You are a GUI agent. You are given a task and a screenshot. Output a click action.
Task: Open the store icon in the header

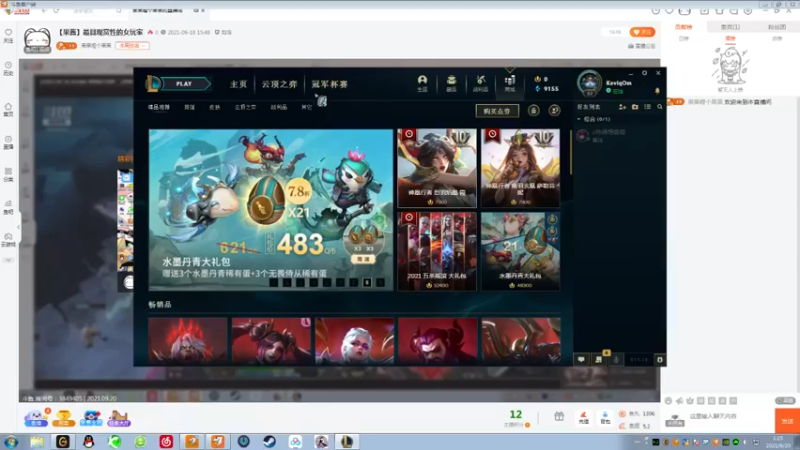510,83
